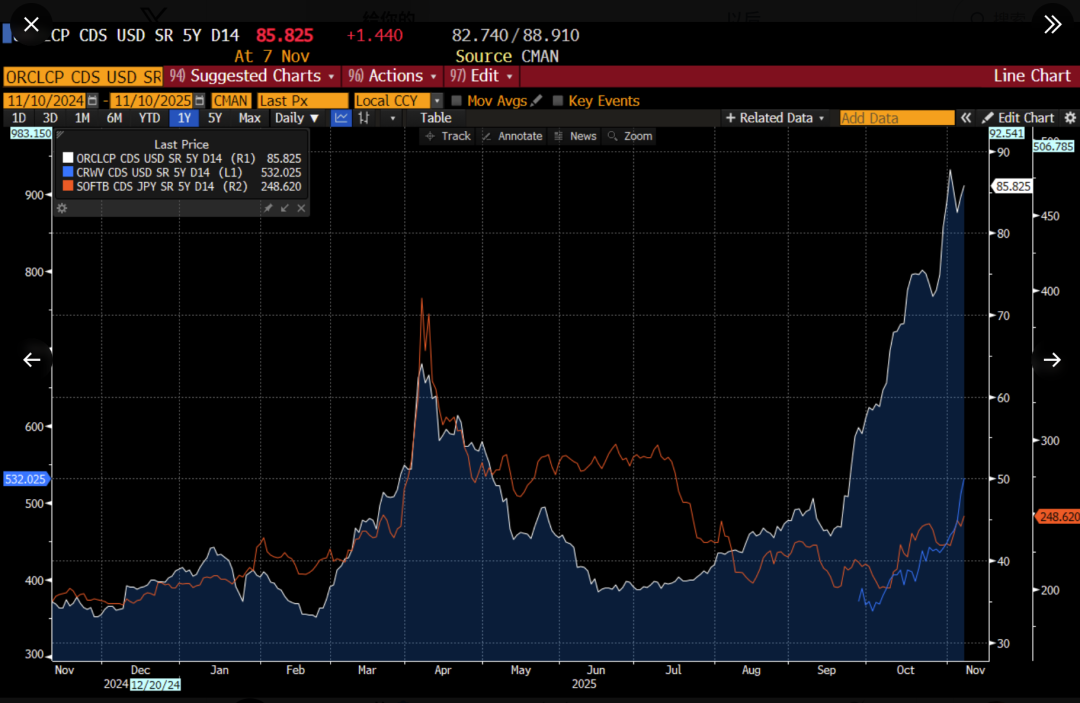This screenshot has height=703, width=1080.
Task: Select the bar chart type icon
Action: (x=364, y=118)
